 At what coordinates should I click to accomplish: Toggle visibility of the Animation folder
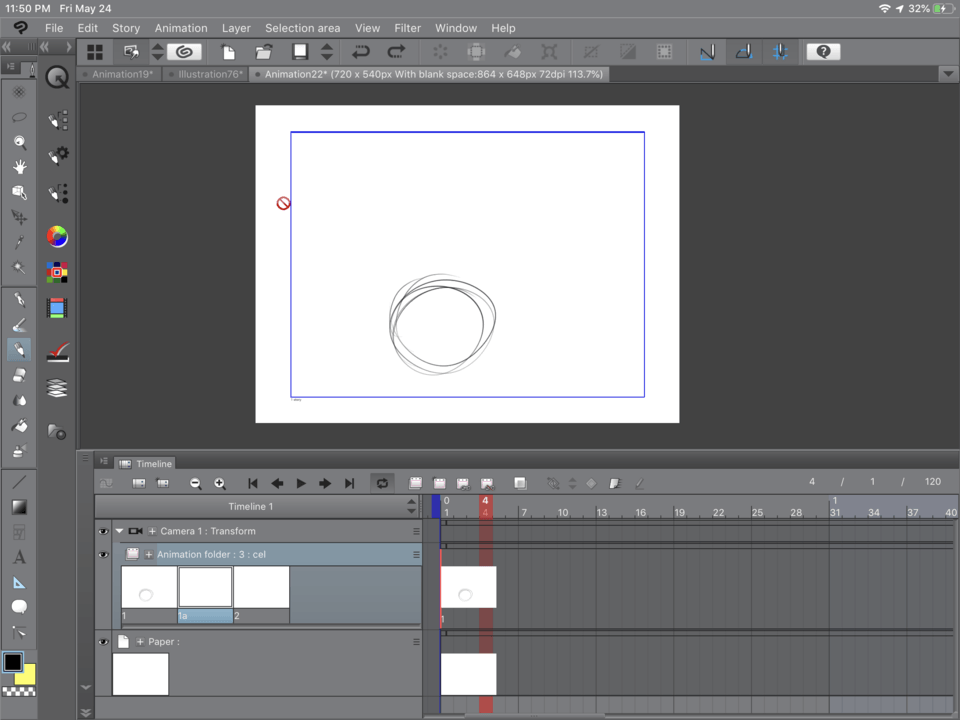[103, 554]
